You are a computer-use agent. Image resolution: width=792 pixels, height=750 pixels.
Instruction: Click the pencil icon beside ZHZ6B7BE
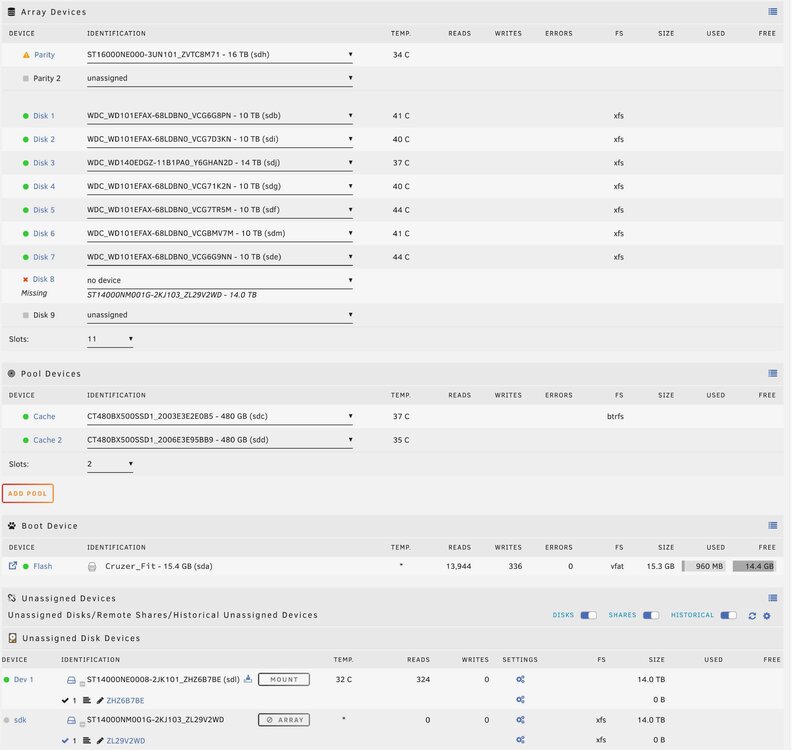point(100,701)
